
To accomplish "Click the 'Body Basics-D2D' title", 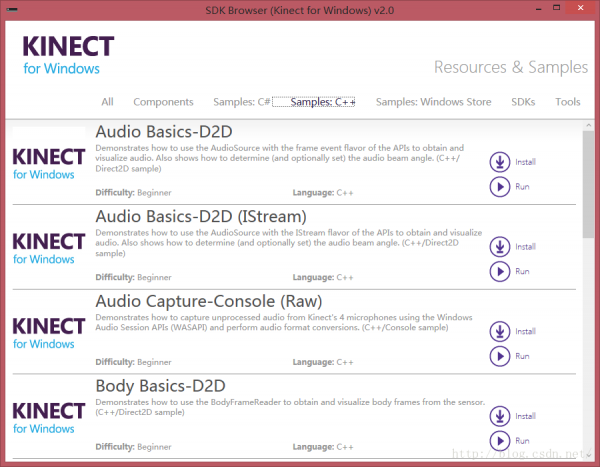I will point(160,386).
